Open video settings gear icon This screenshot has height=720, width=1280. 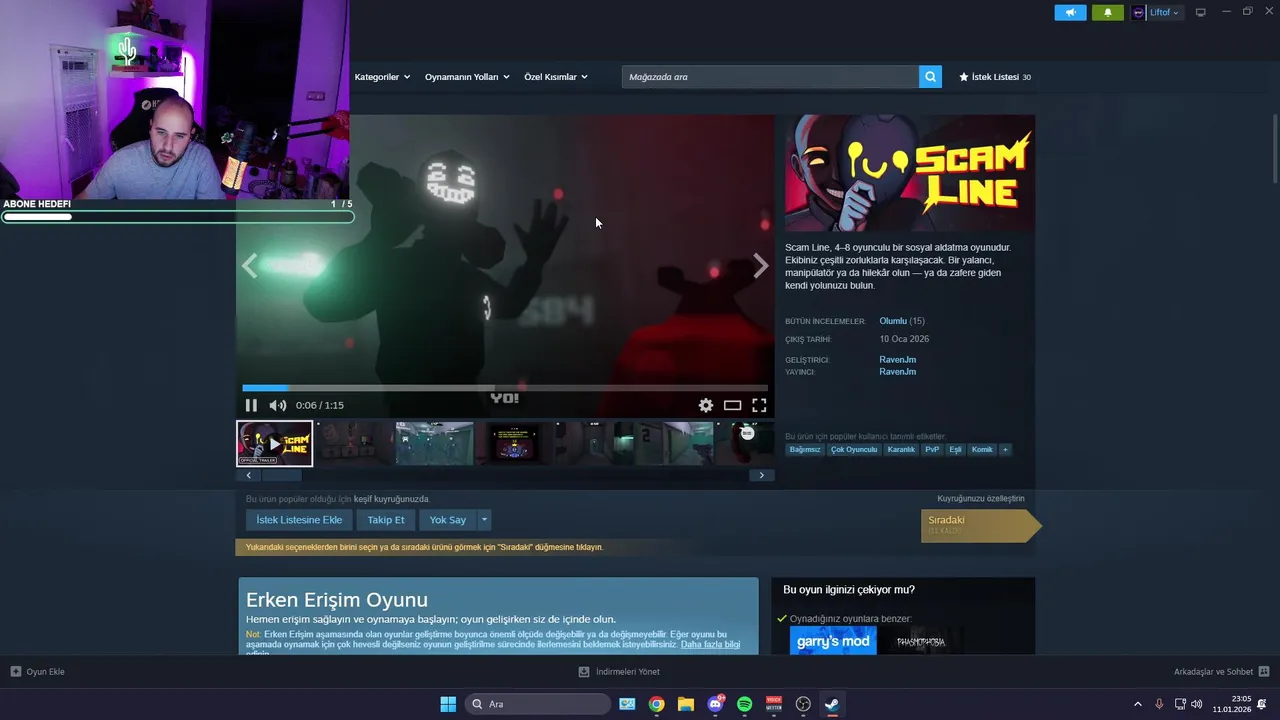[706, 405]
